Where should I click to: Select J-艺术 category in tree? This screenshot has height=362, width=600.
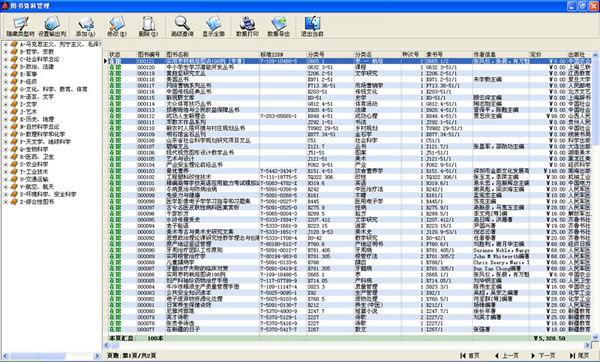click(x=28, y=112)
